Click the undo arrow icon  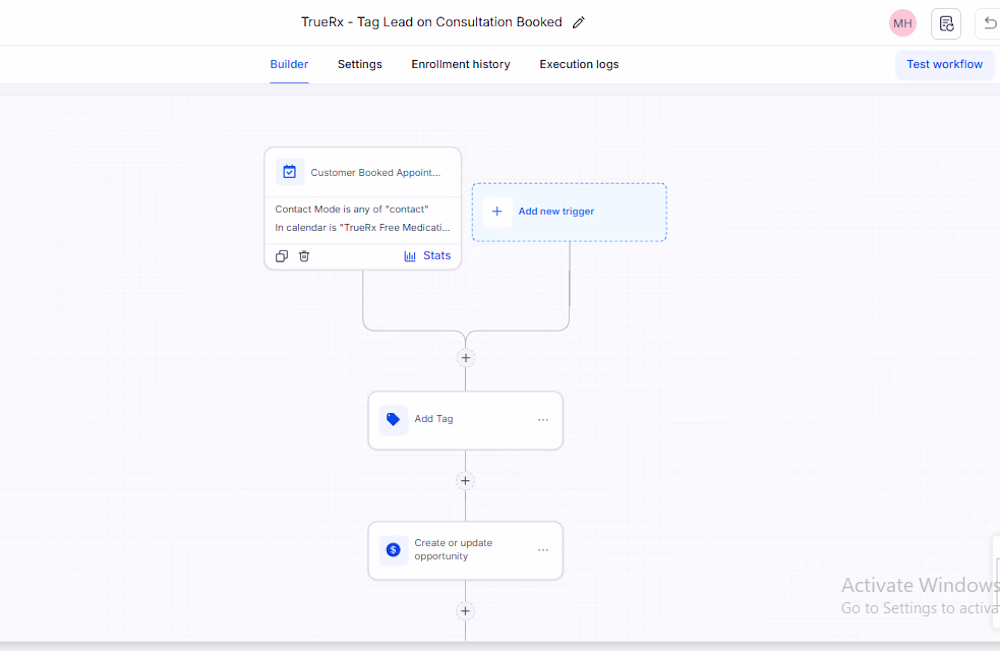click(990, 24)
